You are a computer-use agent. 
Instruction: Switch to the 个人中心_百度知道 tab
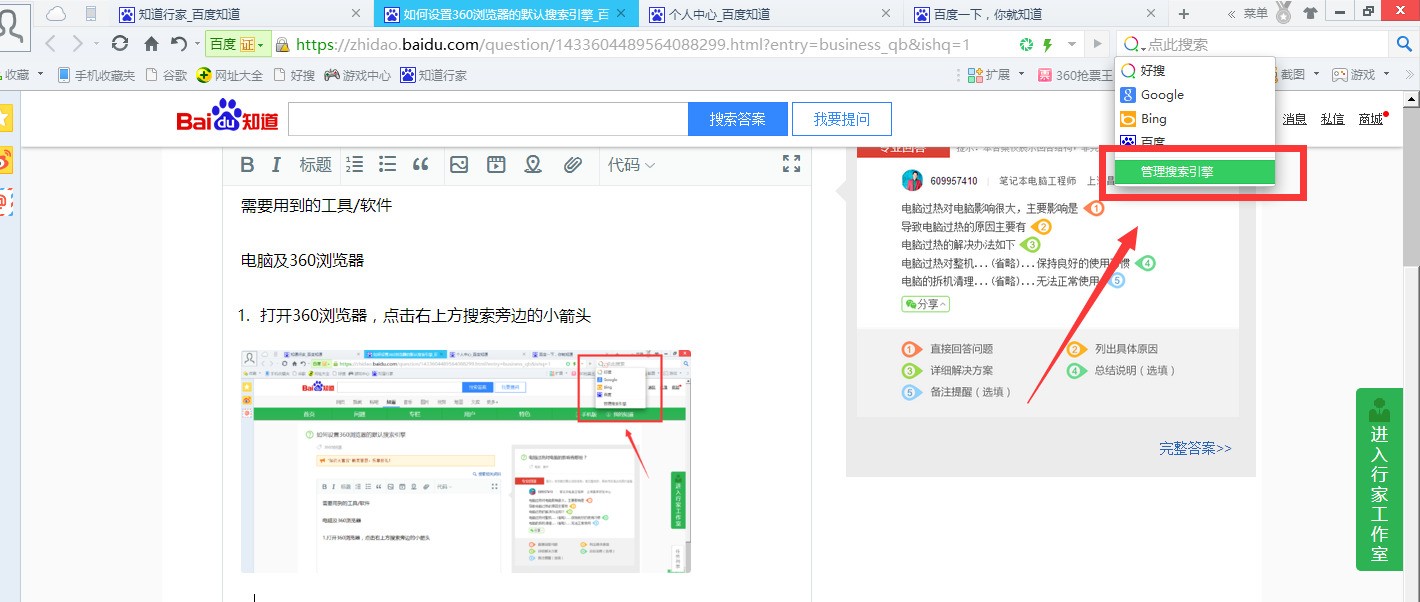(770, 14)
